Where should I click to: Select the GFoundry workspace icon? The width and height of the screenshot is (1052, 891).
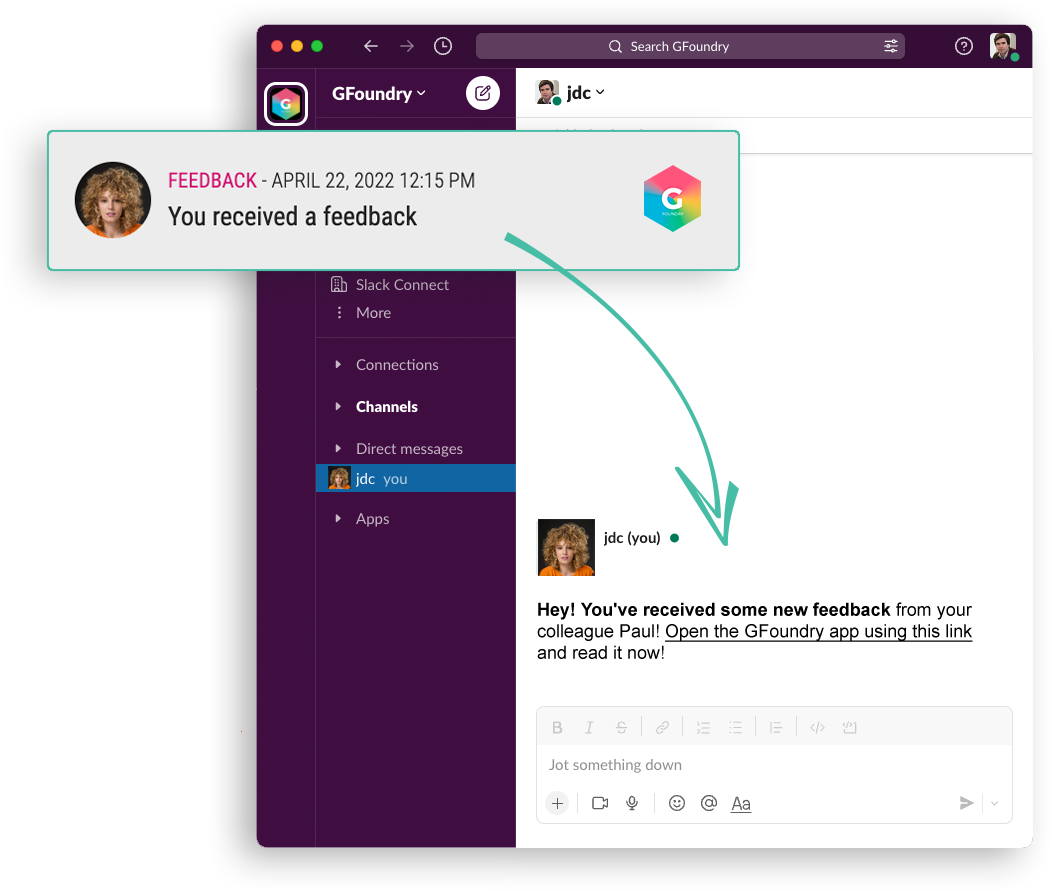tap(286, 104)
